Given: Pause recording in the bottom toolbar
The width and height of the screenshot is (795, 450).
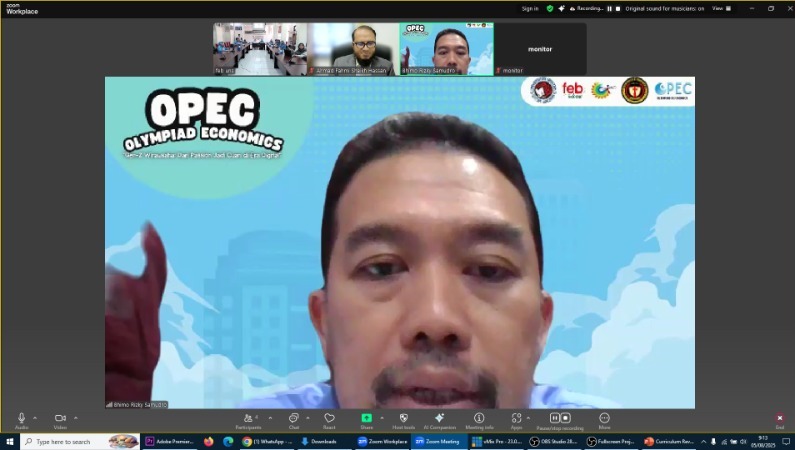Looking at the screenshot, I should (555, 418).
